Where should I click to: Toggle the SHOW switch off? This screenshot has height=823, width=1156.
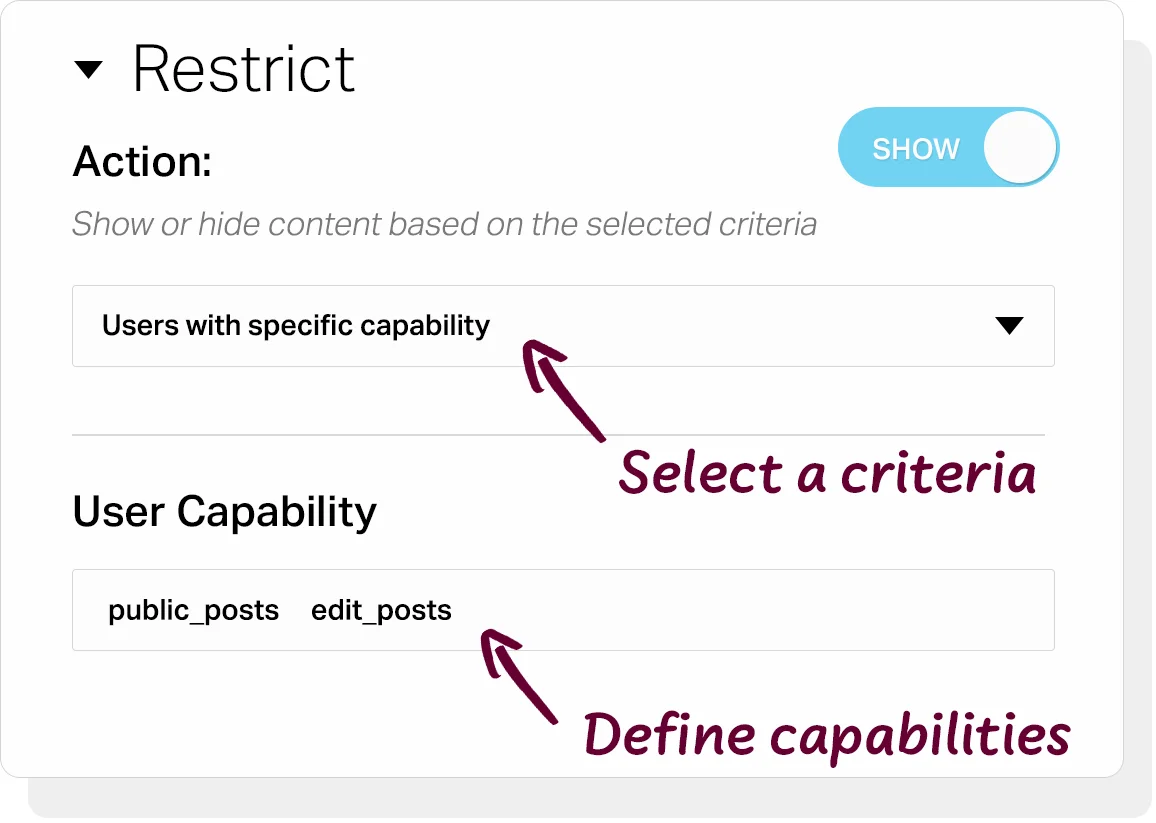[948, 147]
